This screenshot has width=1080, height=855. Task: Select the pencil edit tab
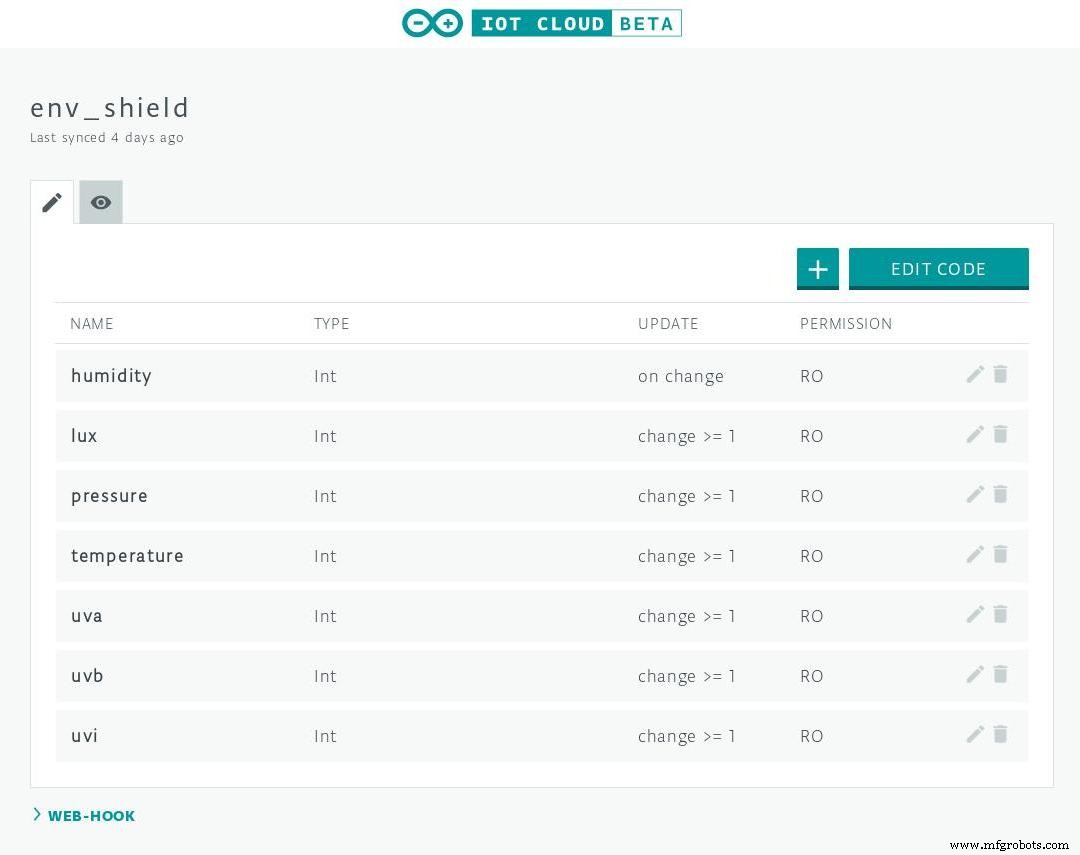click(x=51, y=202)
